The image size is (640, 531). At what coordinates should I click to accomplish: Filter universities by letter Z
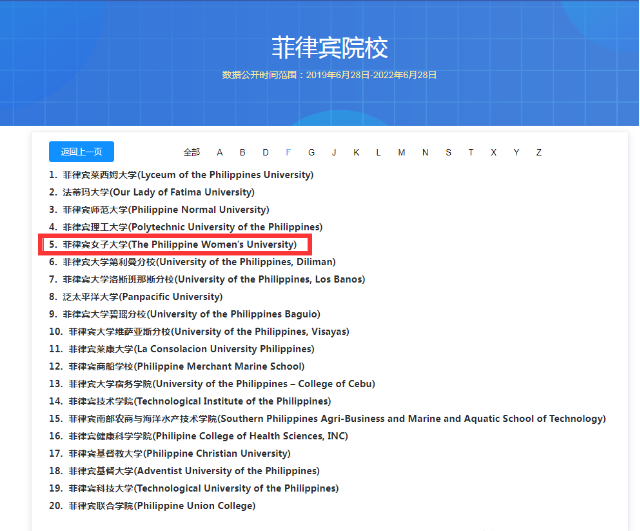coord(538,153)
